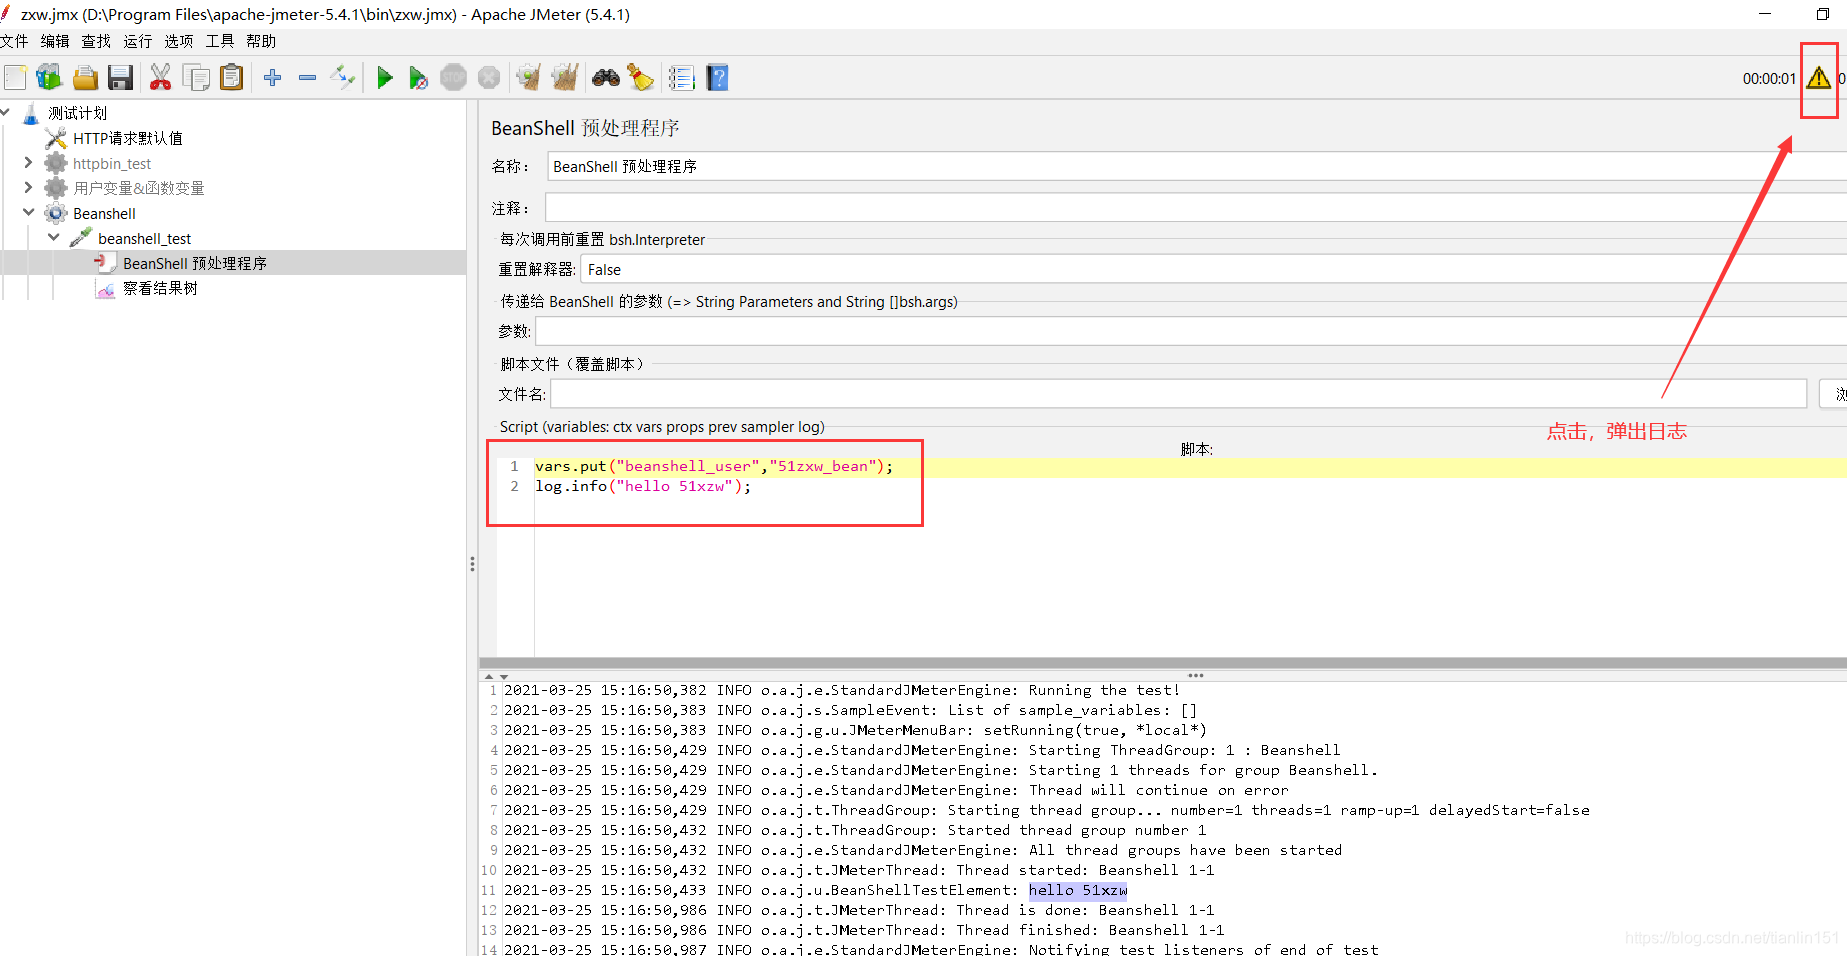Image resolution: width=1847 pixels, height=956 pixels.
Task: Click the 参数 parameters field
Action: click(x=1191, y=331)
